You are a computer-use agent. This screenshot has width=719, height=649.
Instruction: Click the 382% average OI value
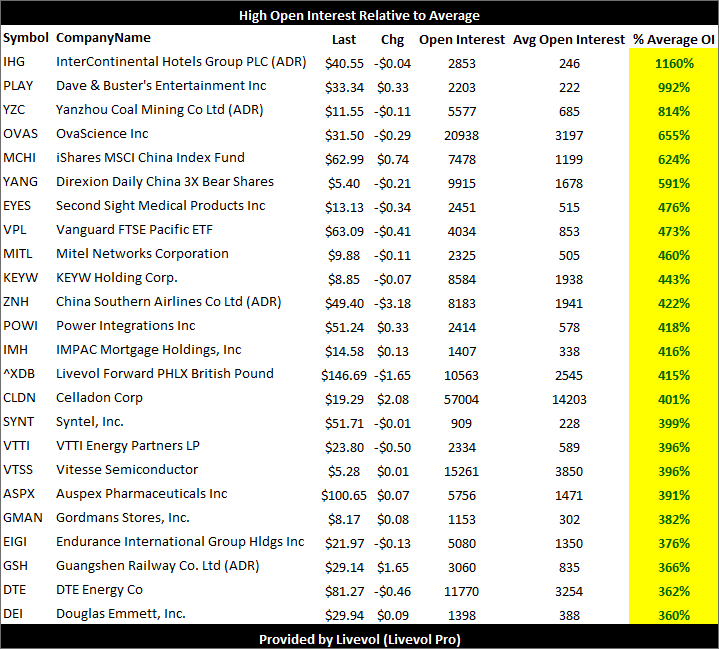[x=674, y=519]
